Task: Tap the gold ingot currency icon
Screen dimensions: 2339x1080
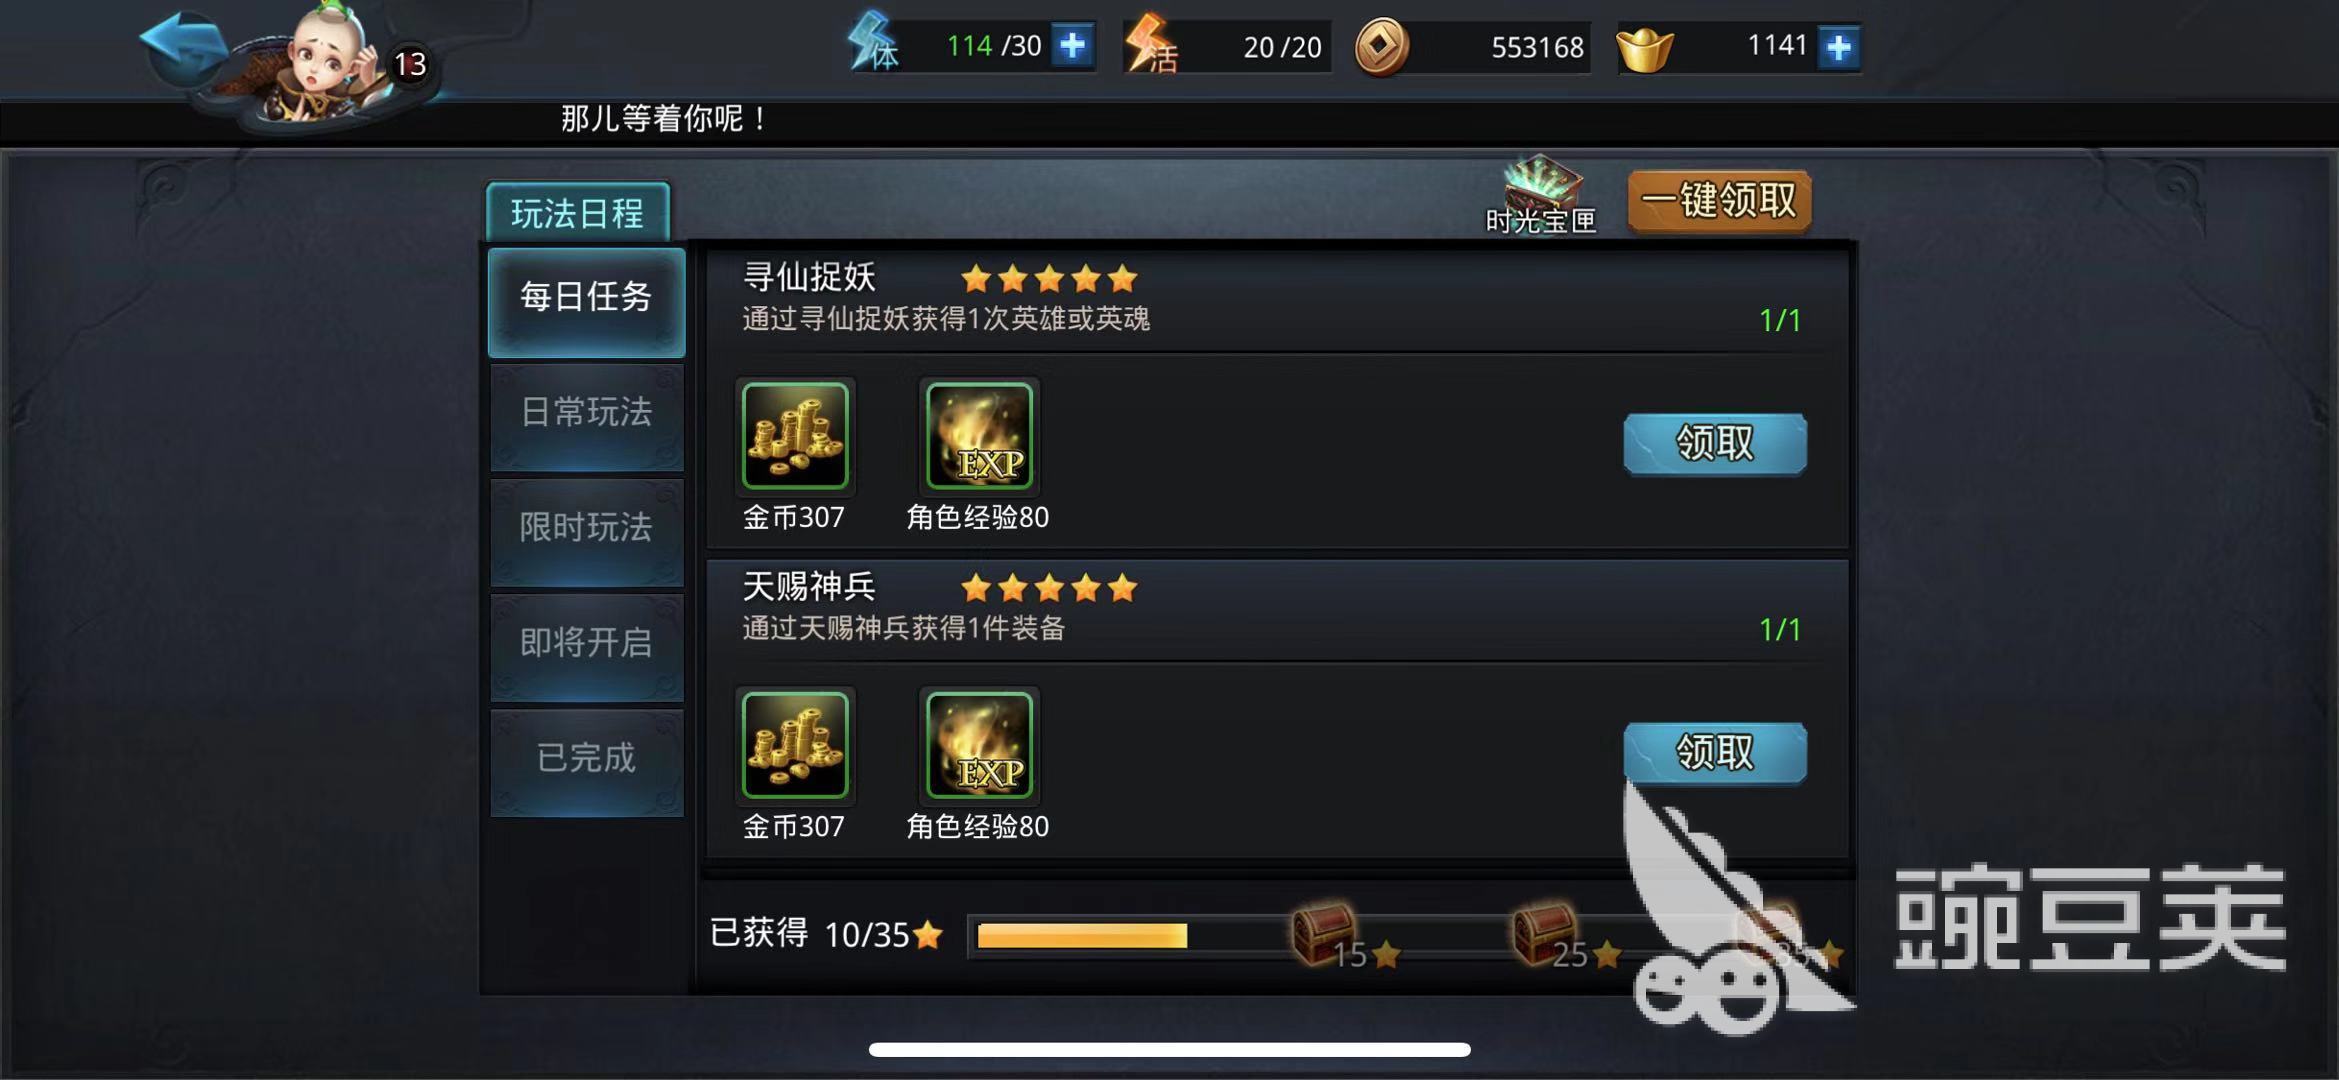Action: point(1645,49)
